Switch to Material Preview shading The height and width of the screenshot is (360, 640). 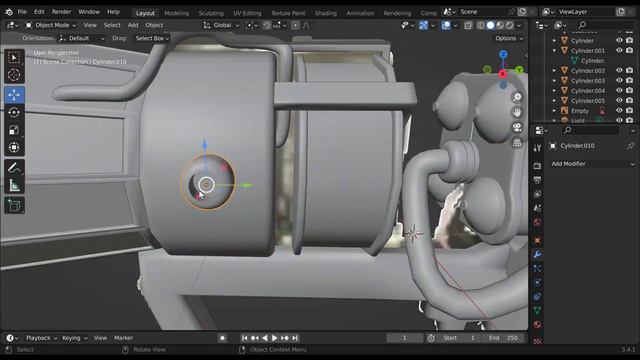point(500,25)
